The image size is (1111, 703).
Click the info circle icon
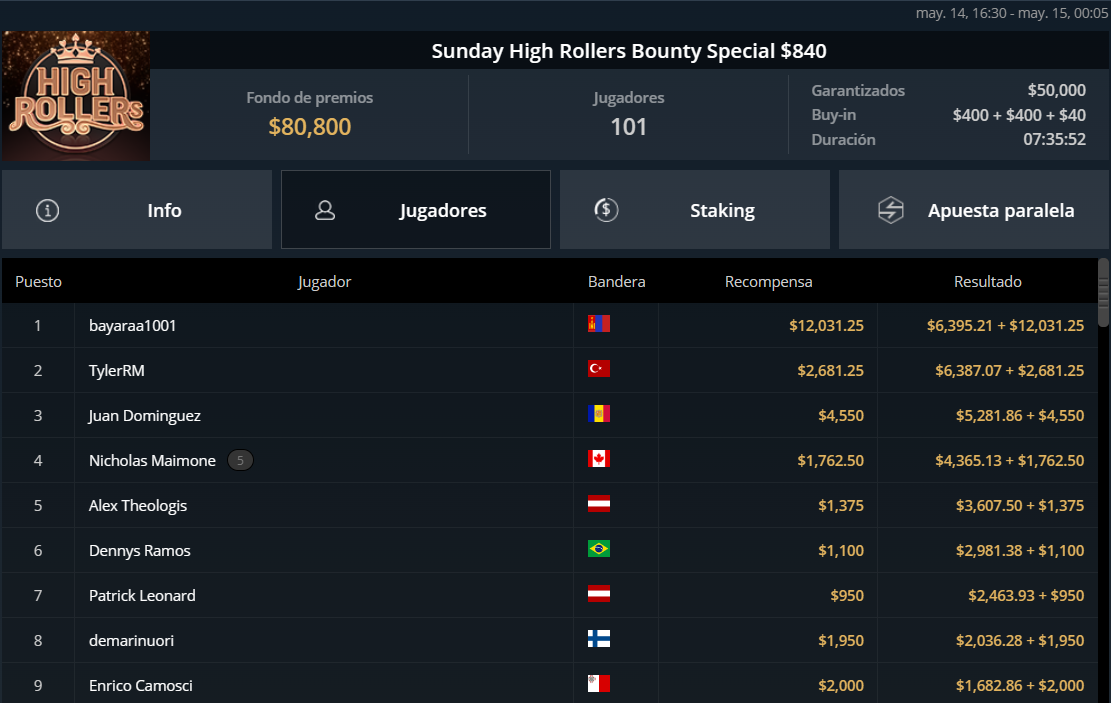click(47, 210)
